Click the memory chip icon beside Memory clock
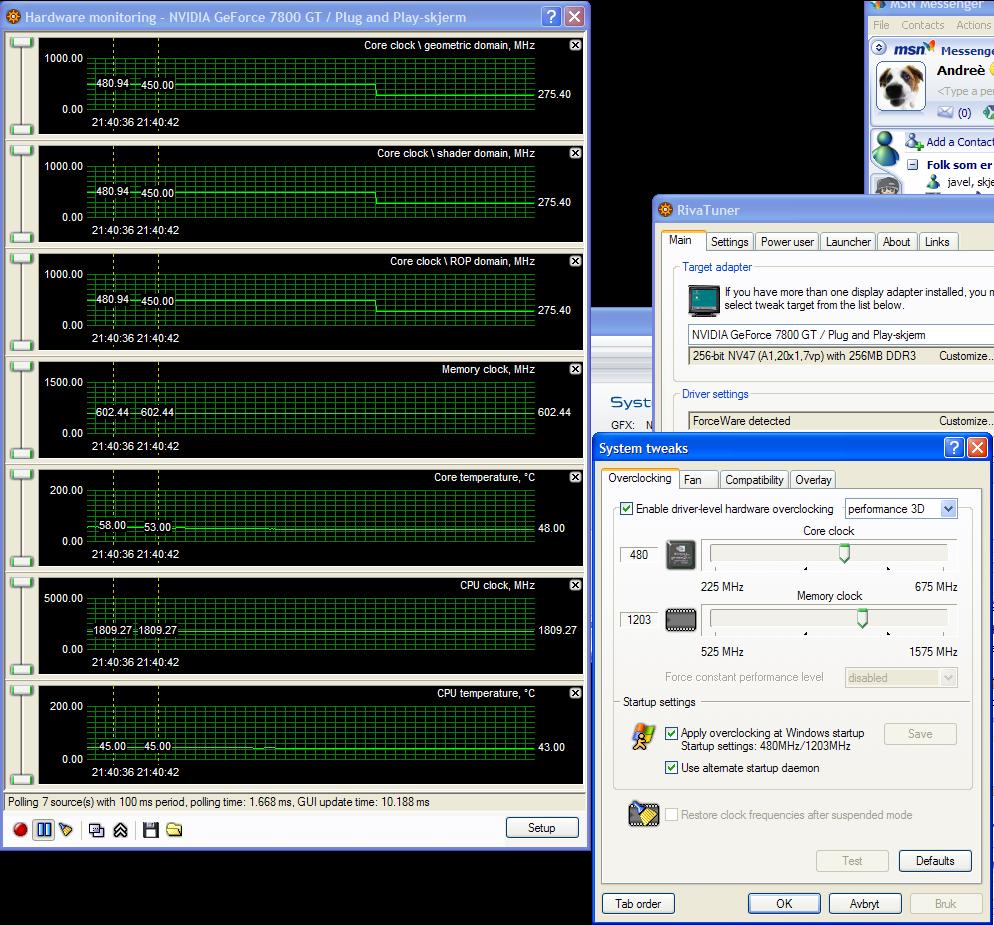This screenshot has height=925, width=994. point(681,619)
